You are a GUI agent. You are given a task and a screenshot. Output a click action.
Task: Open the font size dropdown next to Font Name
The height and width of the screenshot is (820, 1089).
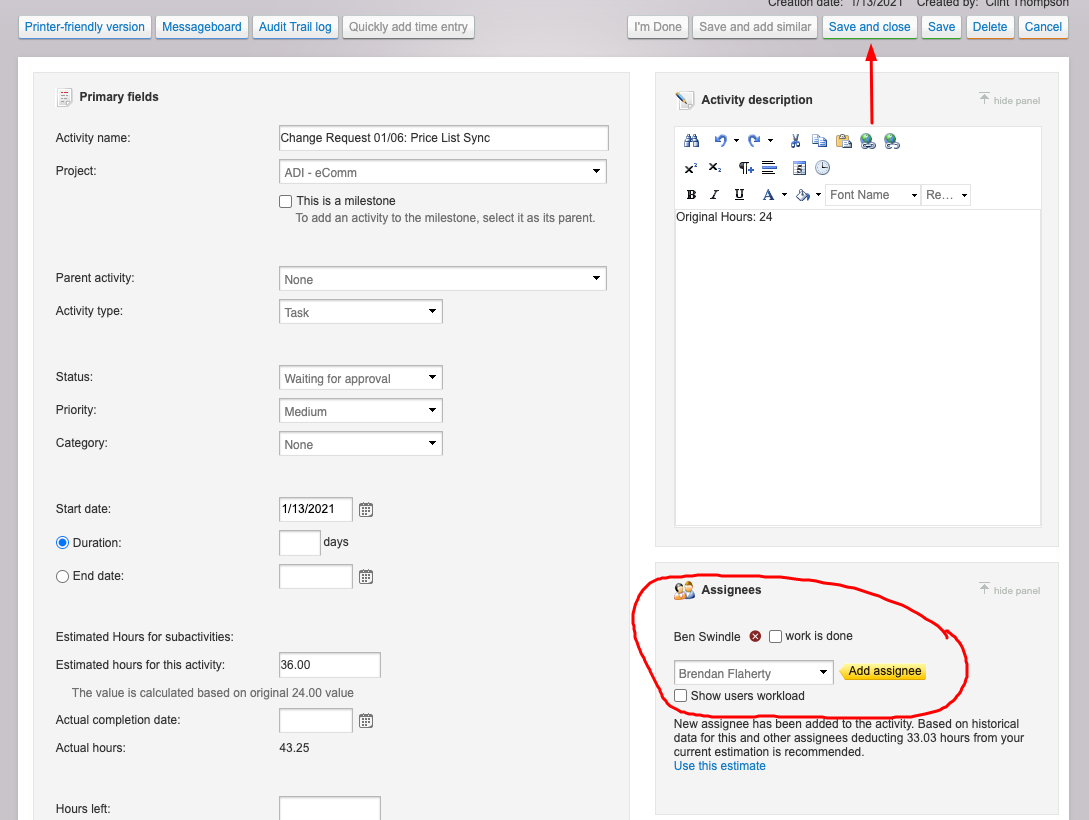click(946, 195)
